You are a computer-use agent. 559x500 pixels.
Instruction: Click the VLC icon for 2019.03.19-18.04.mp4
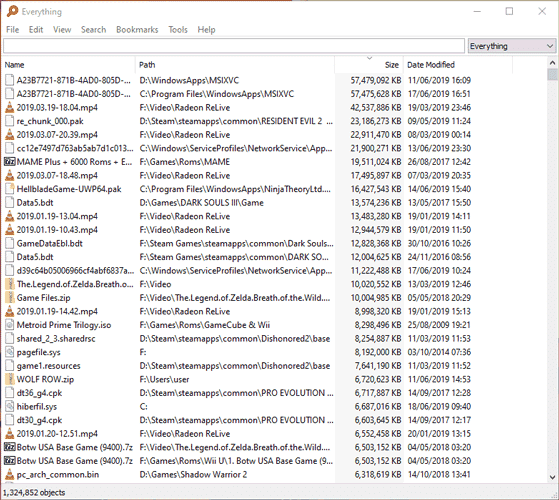tap(10, 107)
